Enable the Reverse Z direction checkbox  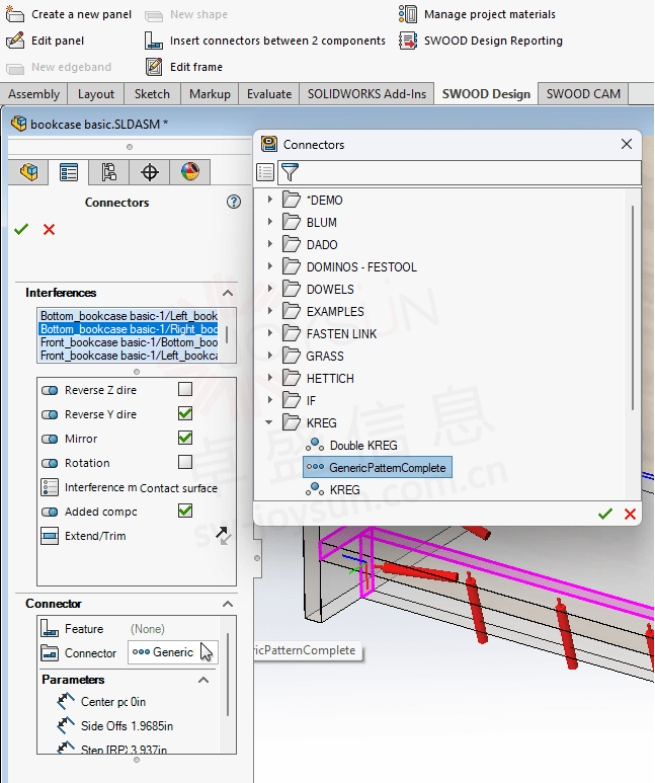185,389
